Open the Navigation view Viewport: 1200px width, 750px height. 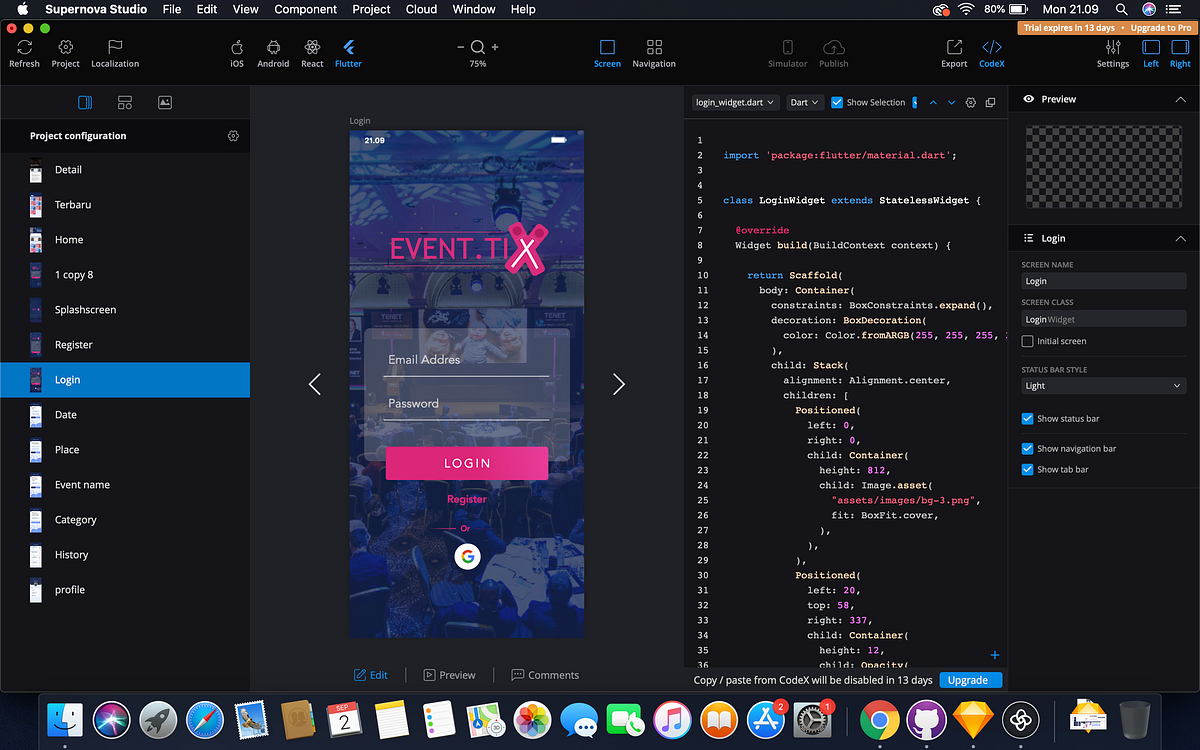tap(653, 53)
